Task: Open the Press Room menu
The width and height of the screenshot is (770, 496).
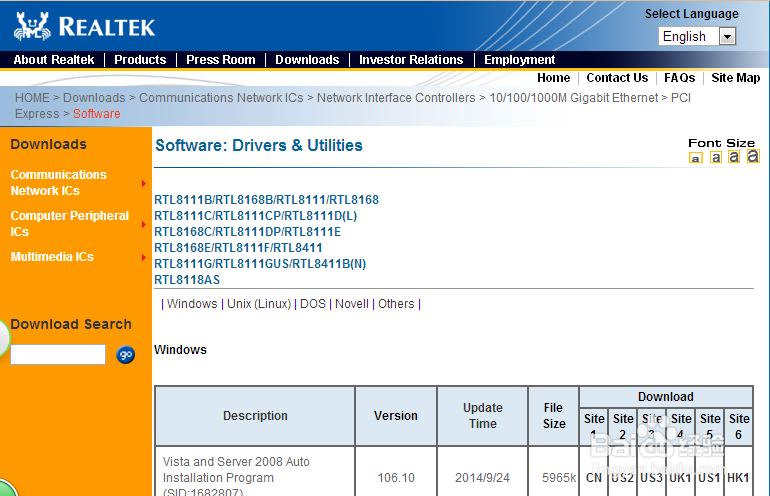Action: click(x=221, y=60)
